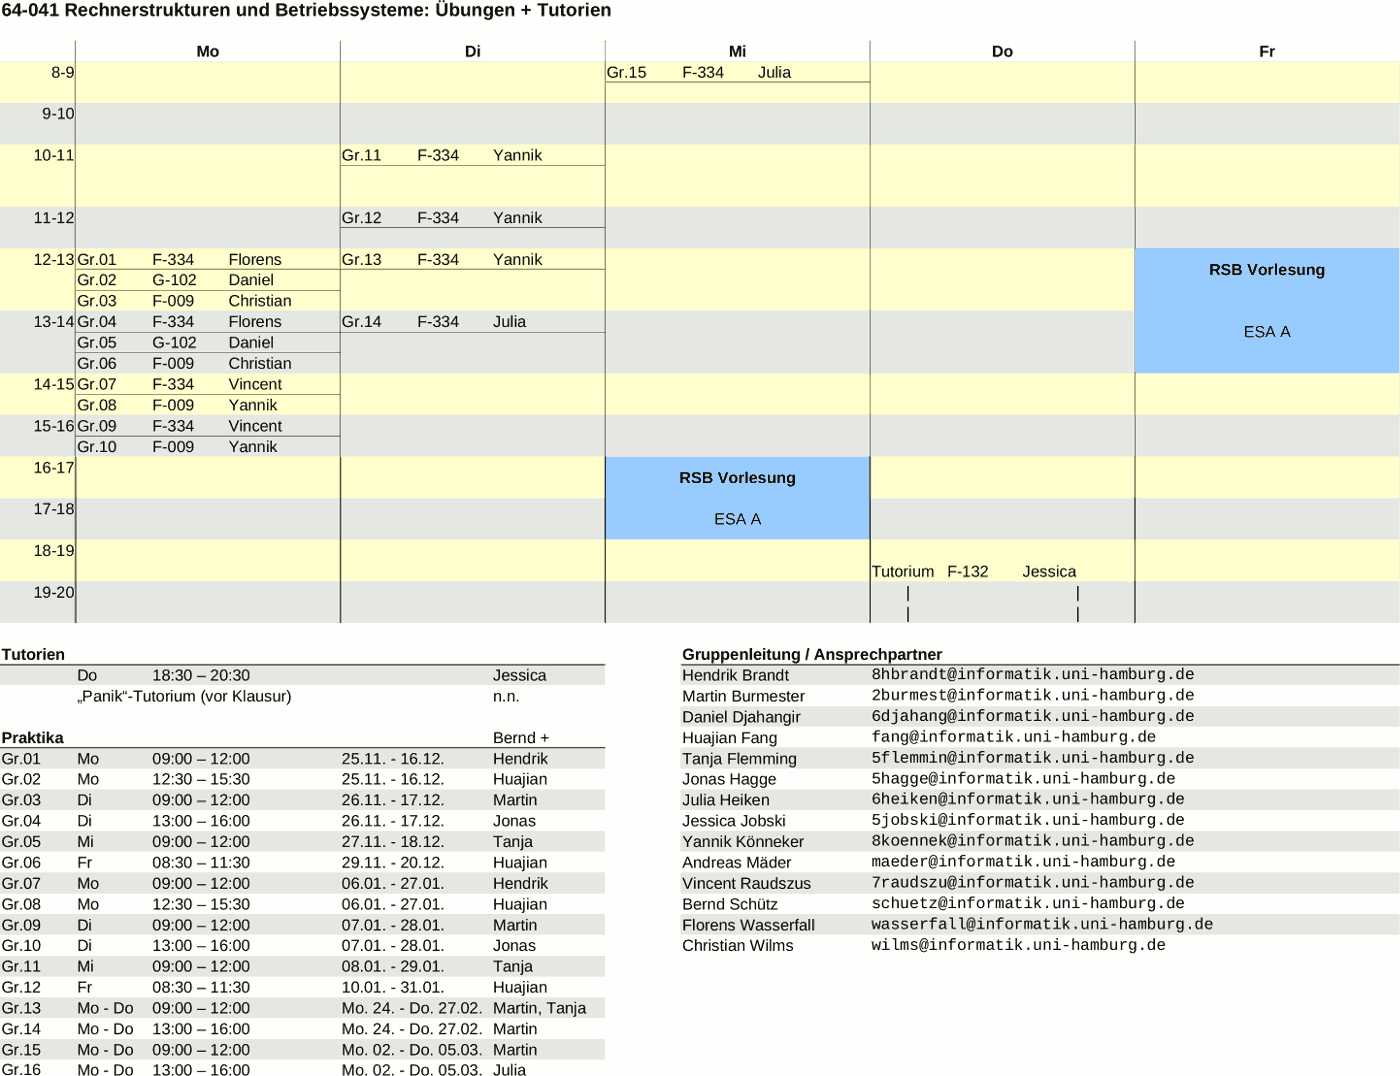This screenshot has height=1076, width=1400.
Task: Click the email fang@informatik.uni-hamburg.de
Action: pos(1014,737)
